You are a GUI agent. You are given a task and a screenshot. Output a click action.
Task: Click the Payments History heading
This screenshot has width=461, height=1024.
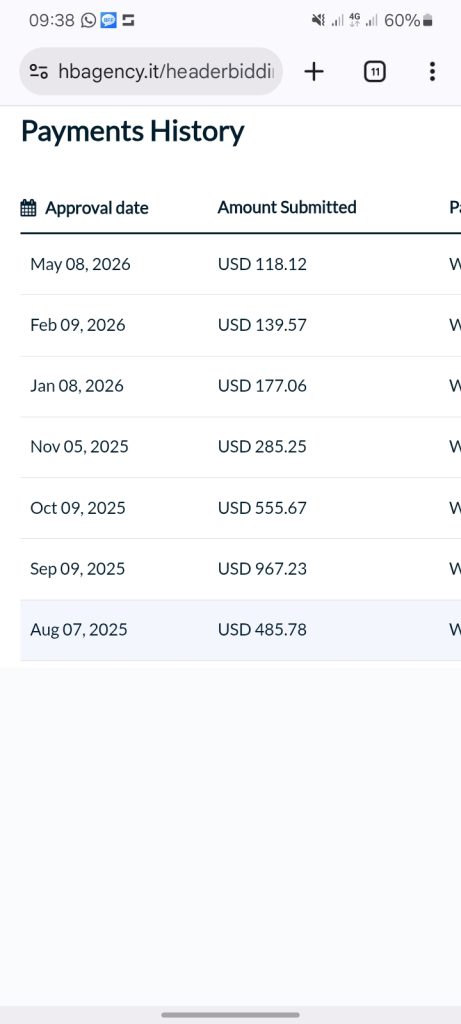pos(133,131)
